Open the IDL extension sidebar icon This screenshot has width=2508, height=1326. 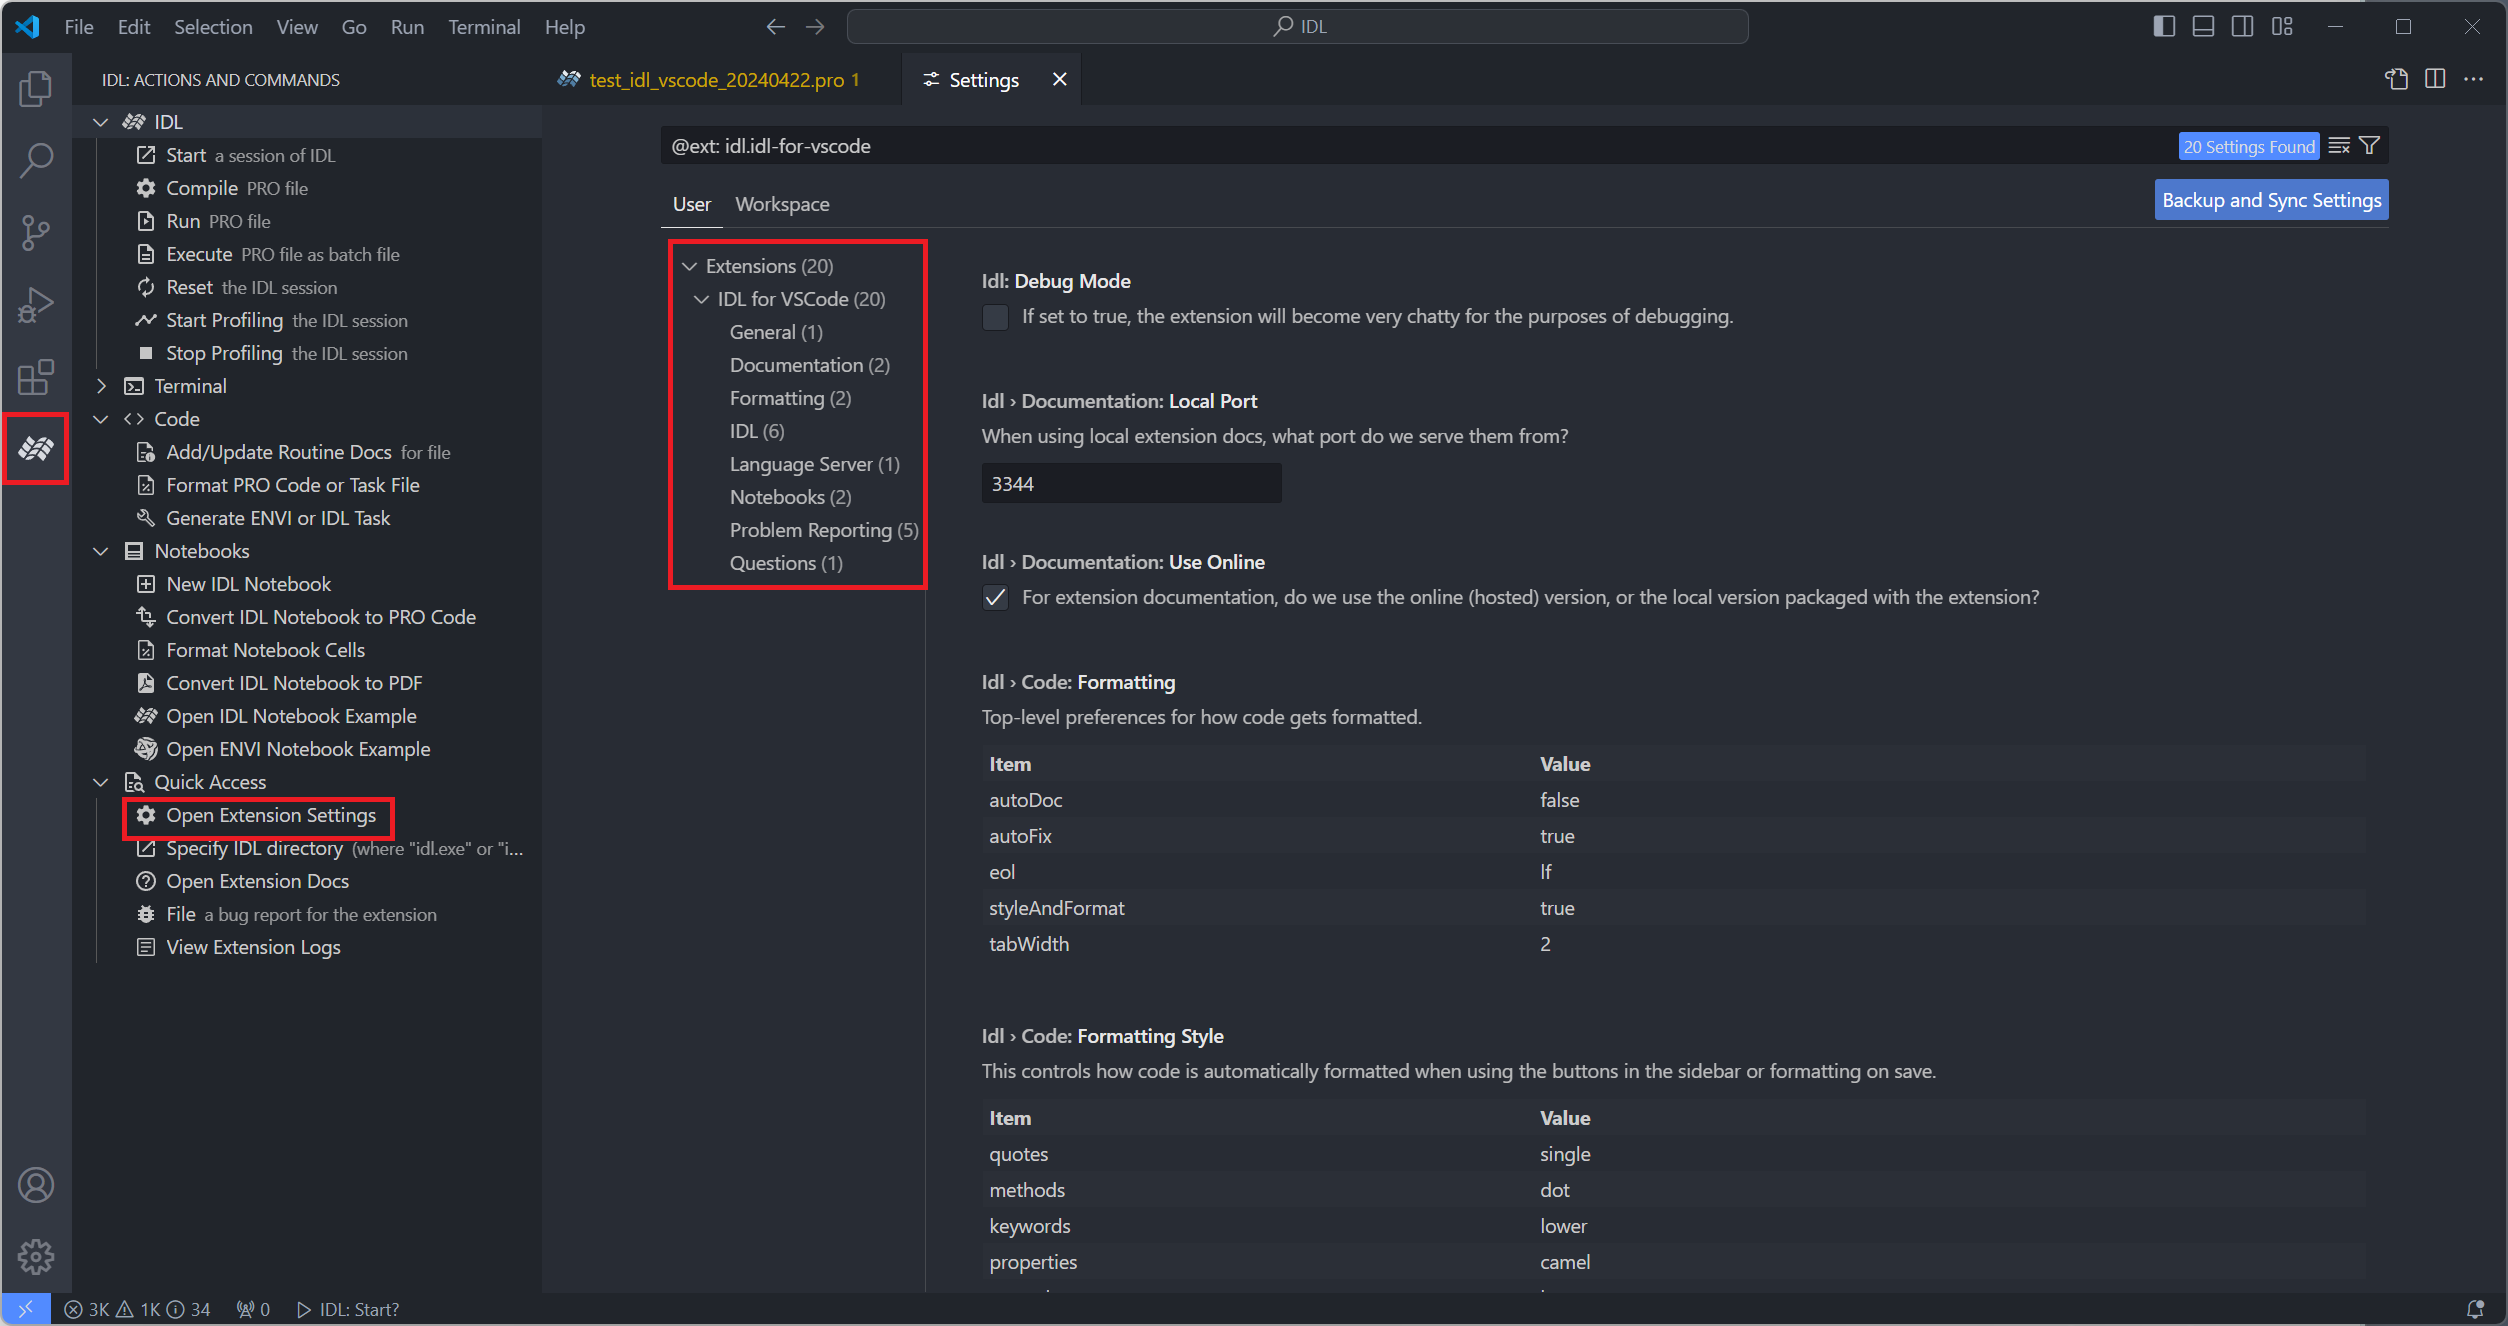[x=36, y=449]
